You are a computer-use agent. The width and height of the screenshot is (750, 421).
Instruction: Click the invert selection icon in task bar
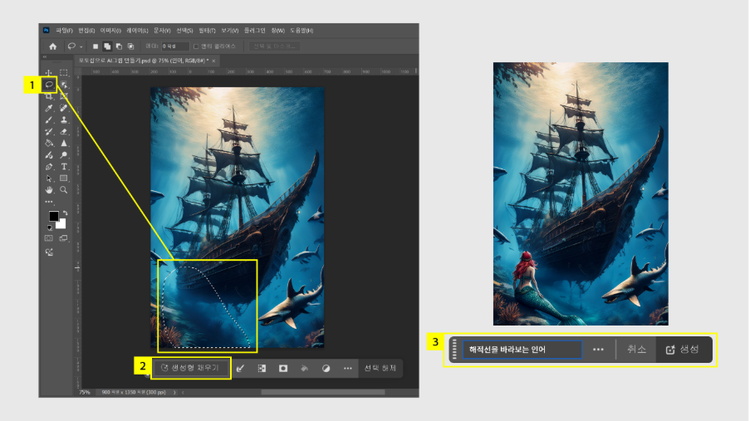pos(262,368)
